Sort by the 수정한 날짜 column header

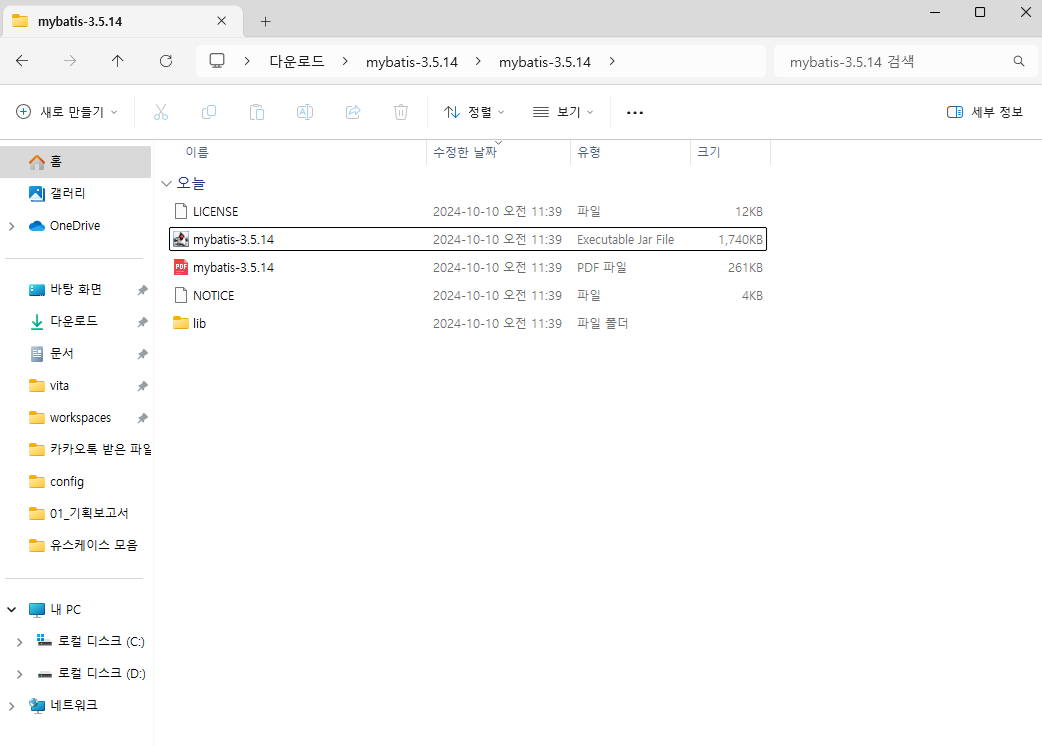(465, 152)
